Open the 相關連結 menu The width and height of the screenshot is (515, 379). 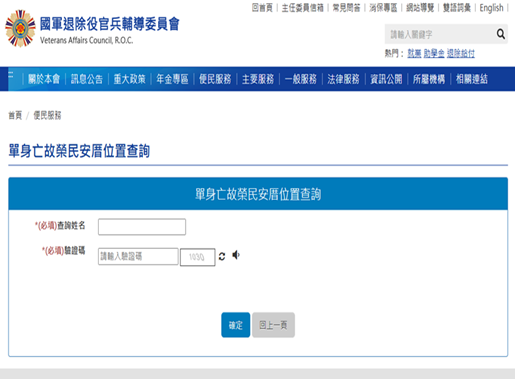click(x=472, y=79)
